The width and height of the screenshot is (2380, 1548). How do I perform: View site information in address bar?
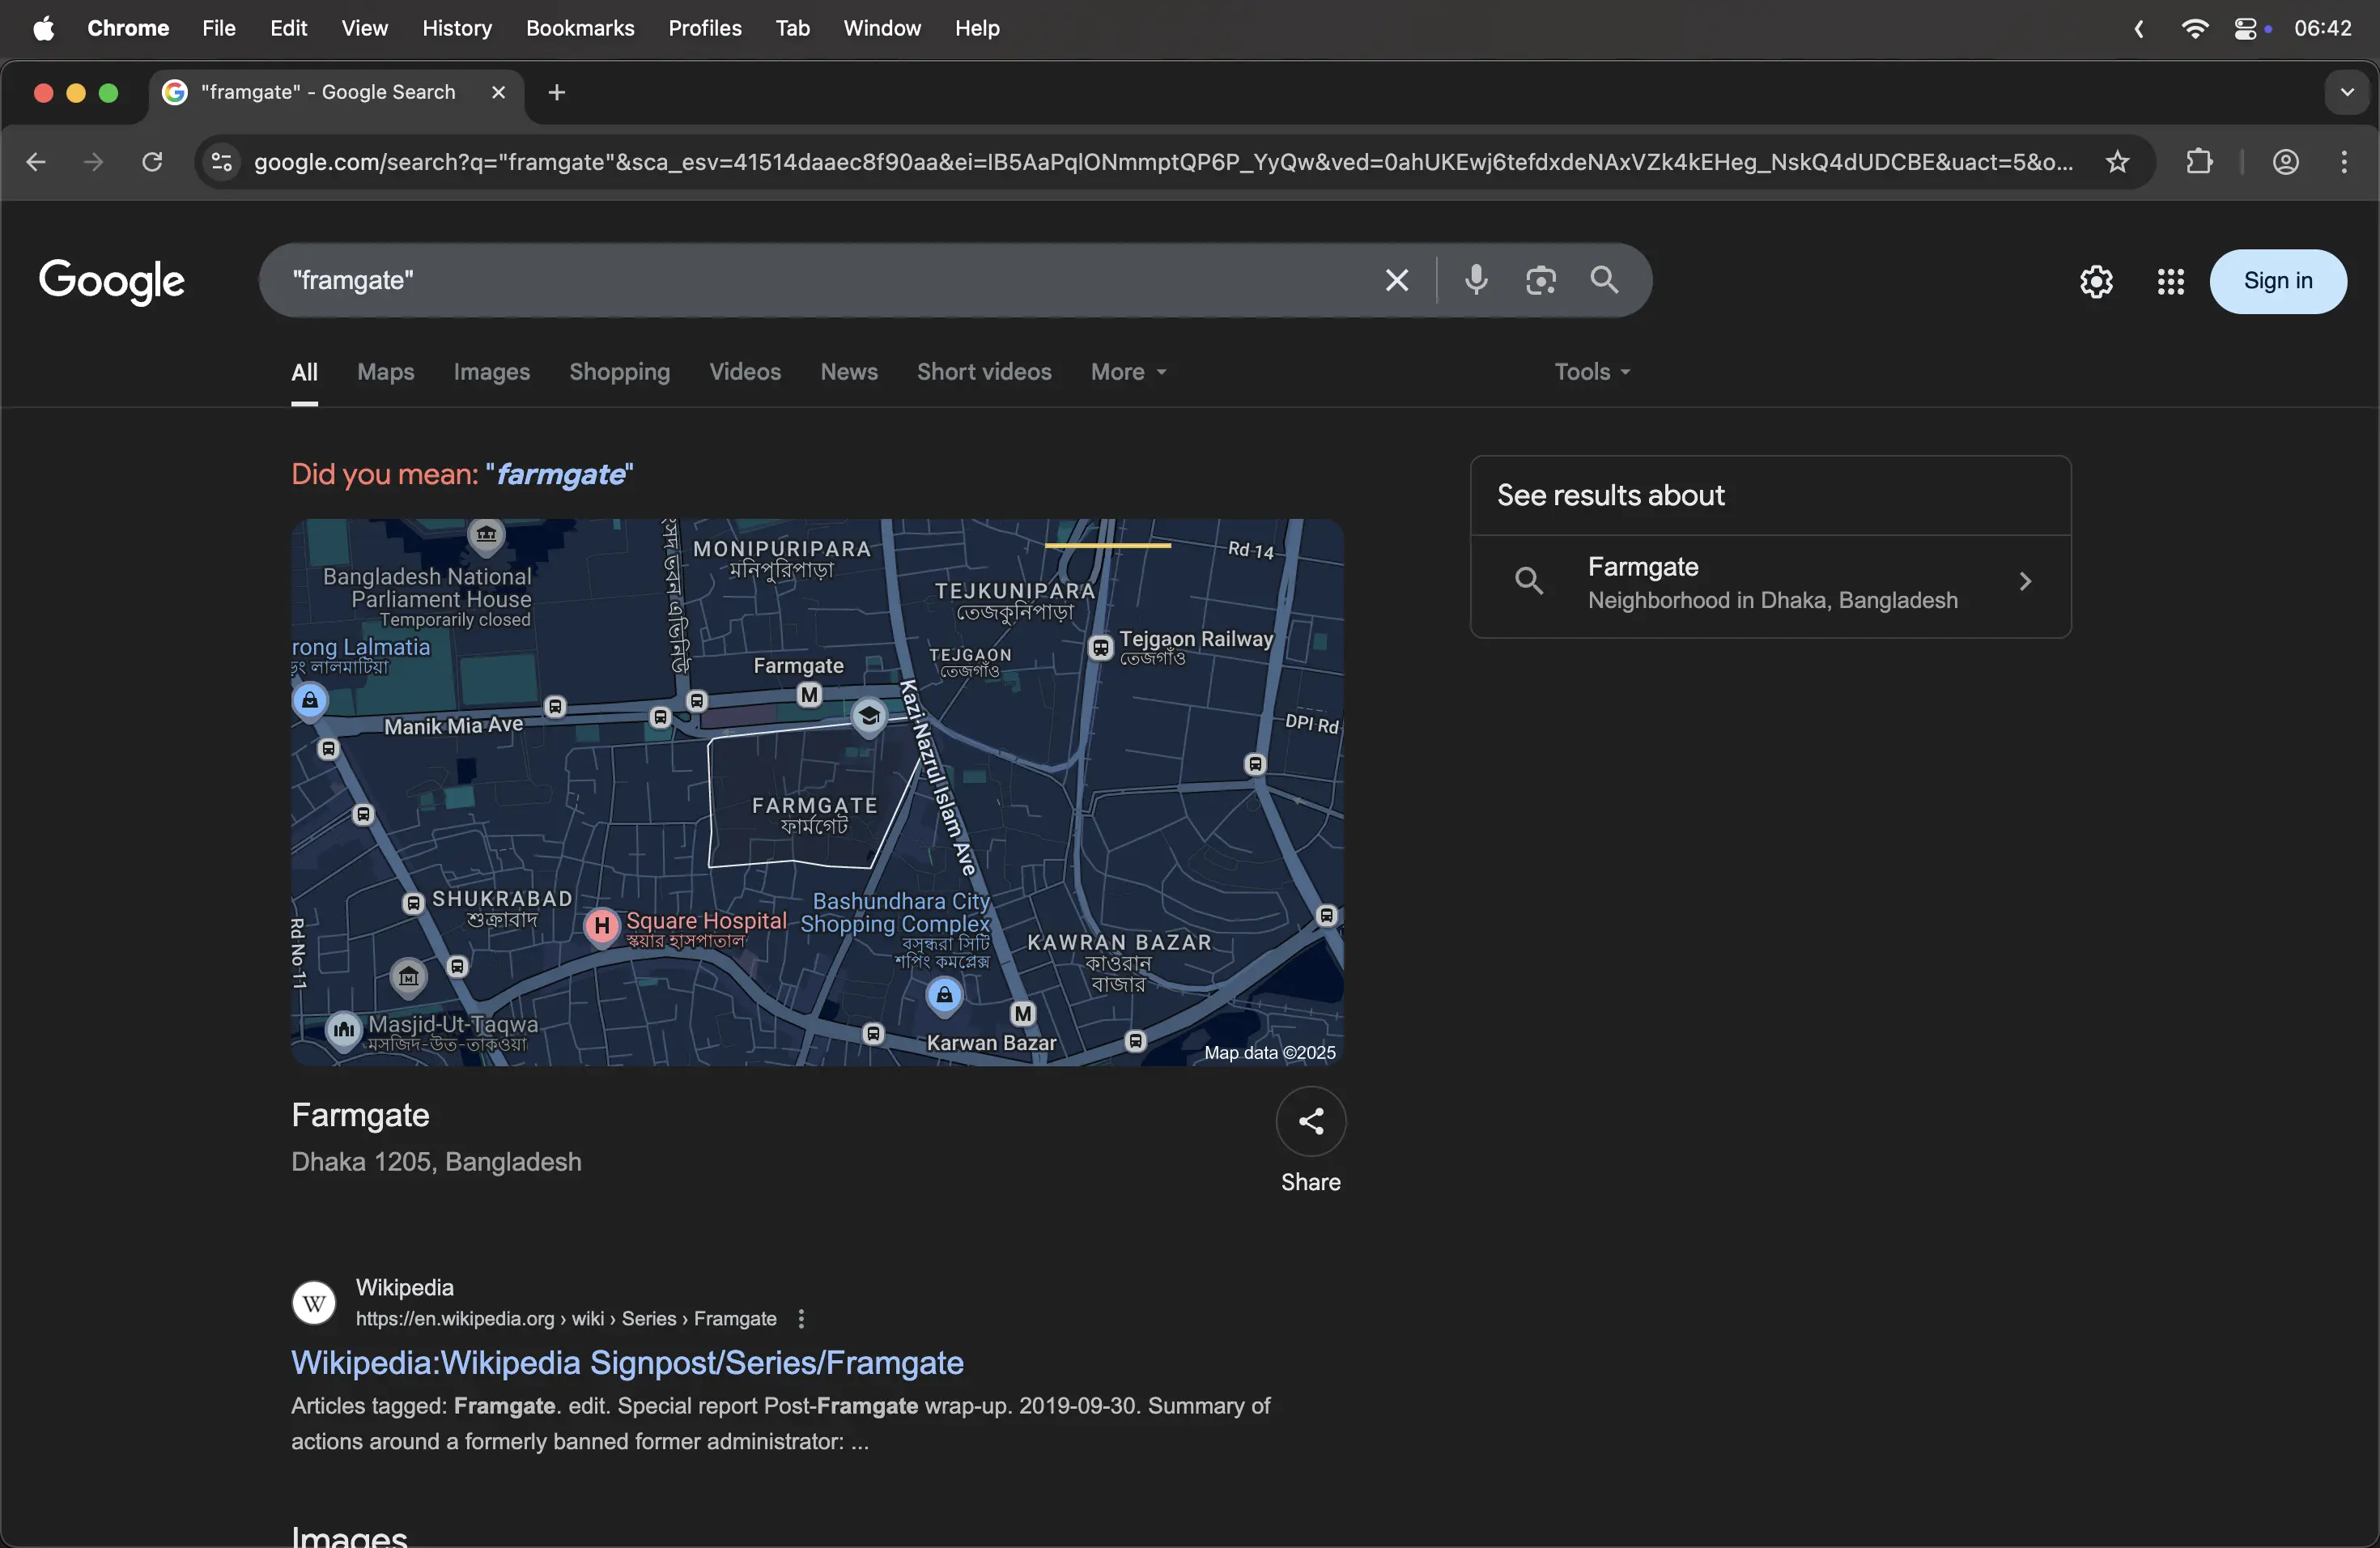coord(221,162)
